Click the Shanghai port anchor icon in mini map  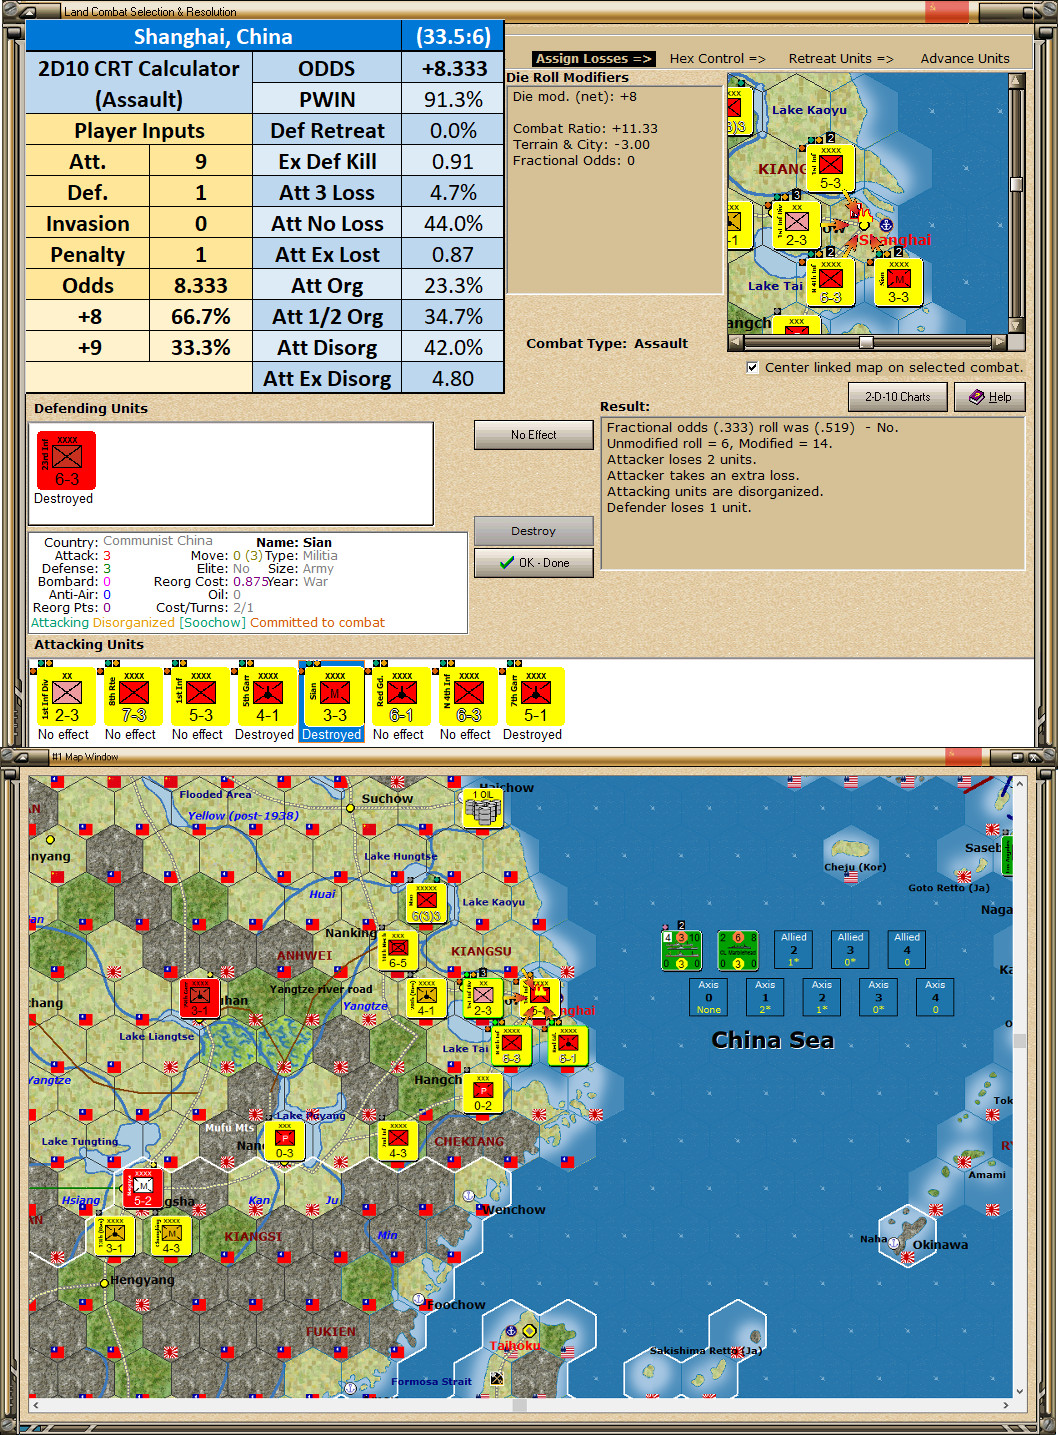pos(885,225)
